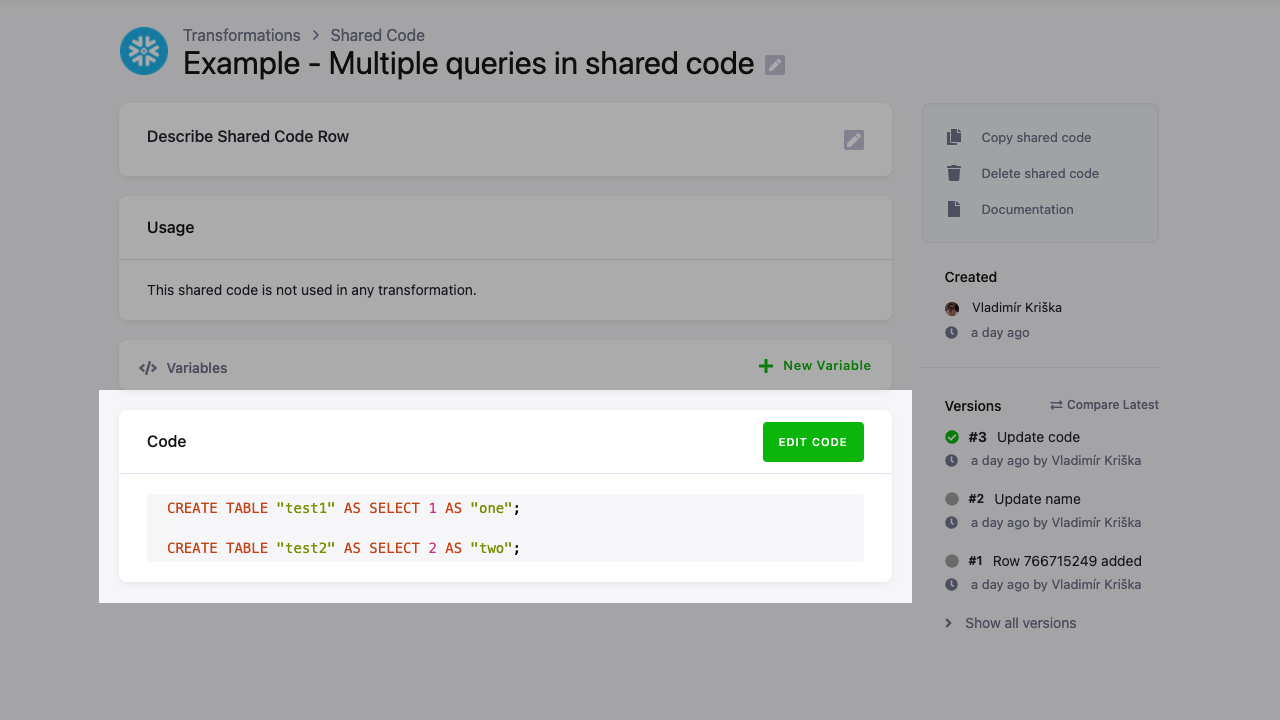Click the Documentation file icon

[x=954, y=208]
